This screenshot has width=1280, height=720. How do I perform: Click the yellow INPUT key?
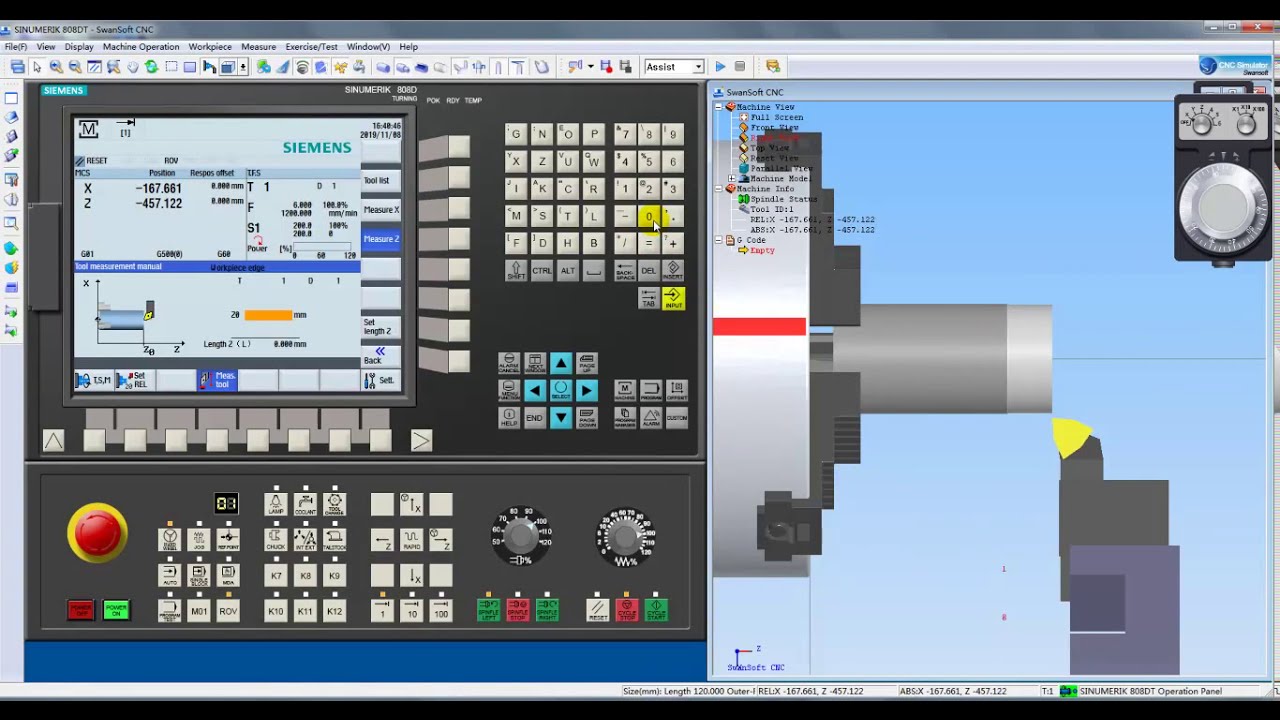point(673,298)
